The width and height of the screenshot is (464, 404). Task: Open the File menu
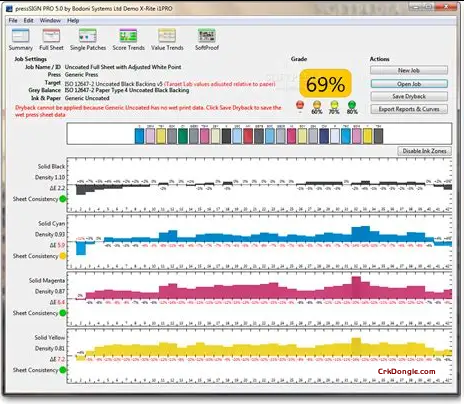coord(13,21)
